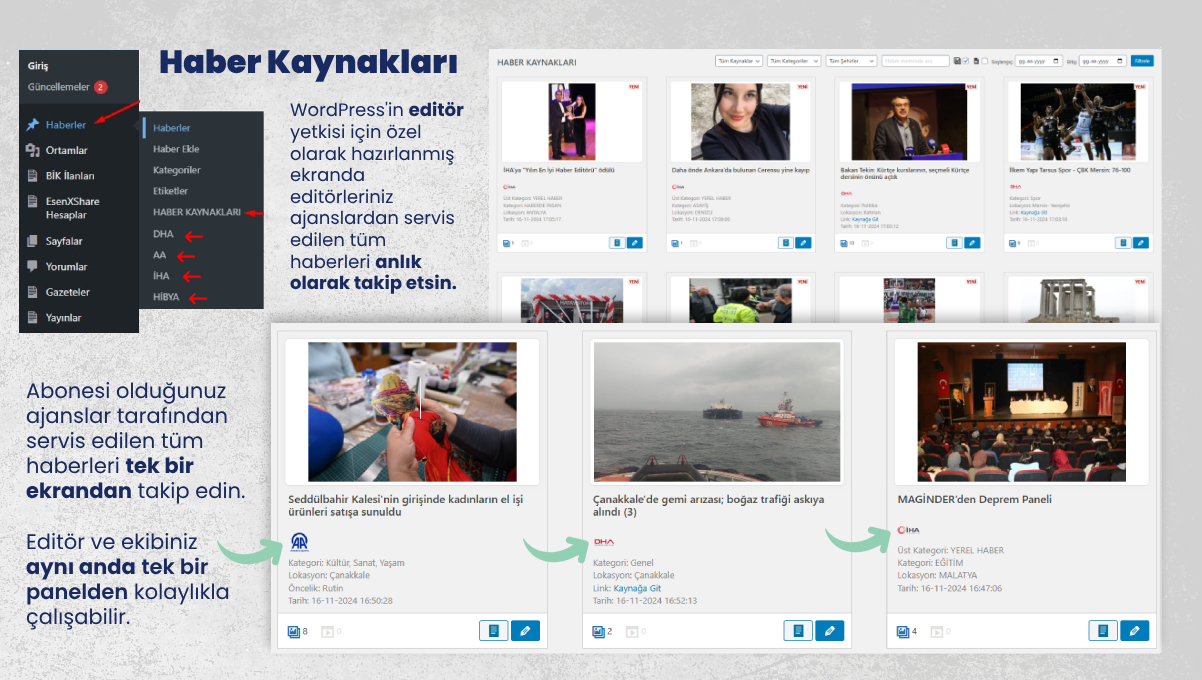This screenshot has height=680, width=1202.
Task: Enable the image filter checkbox in the toolbar
Action: [x=966, y=60]
